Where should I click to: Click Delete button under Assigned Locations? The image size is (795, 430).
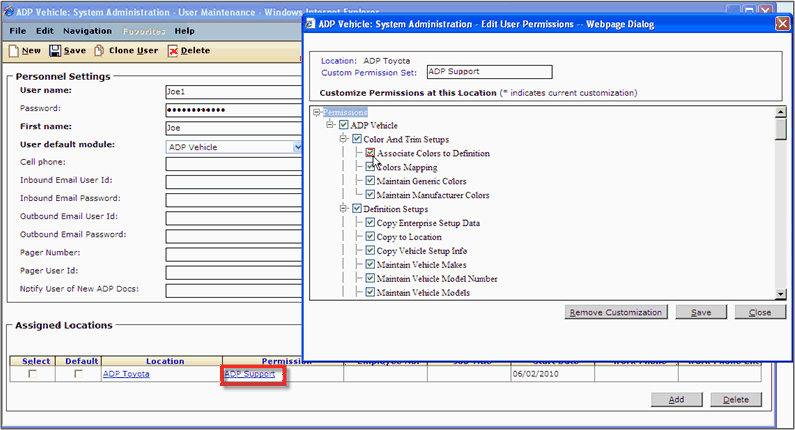coord(736,400)
